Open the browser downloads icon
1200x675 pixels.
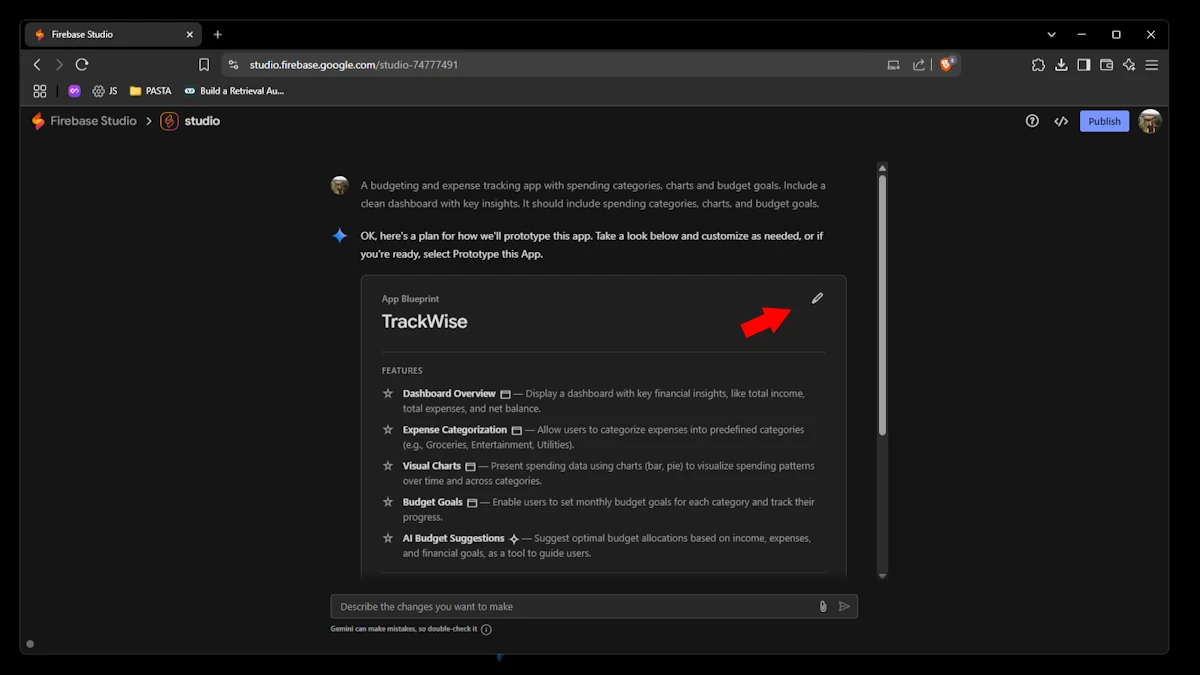pos(1061,64)
